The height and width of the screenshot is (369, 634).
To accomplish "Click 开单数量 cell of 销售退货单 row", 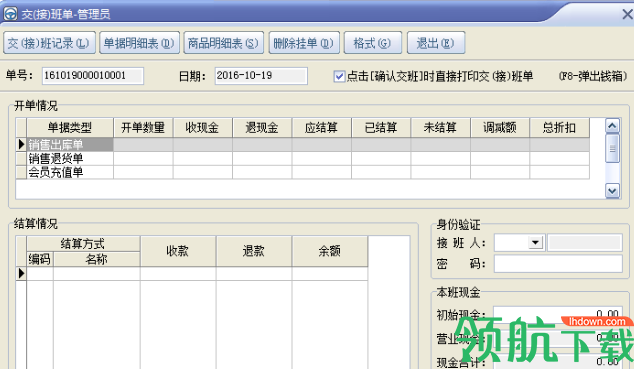I will pos(143,158).
